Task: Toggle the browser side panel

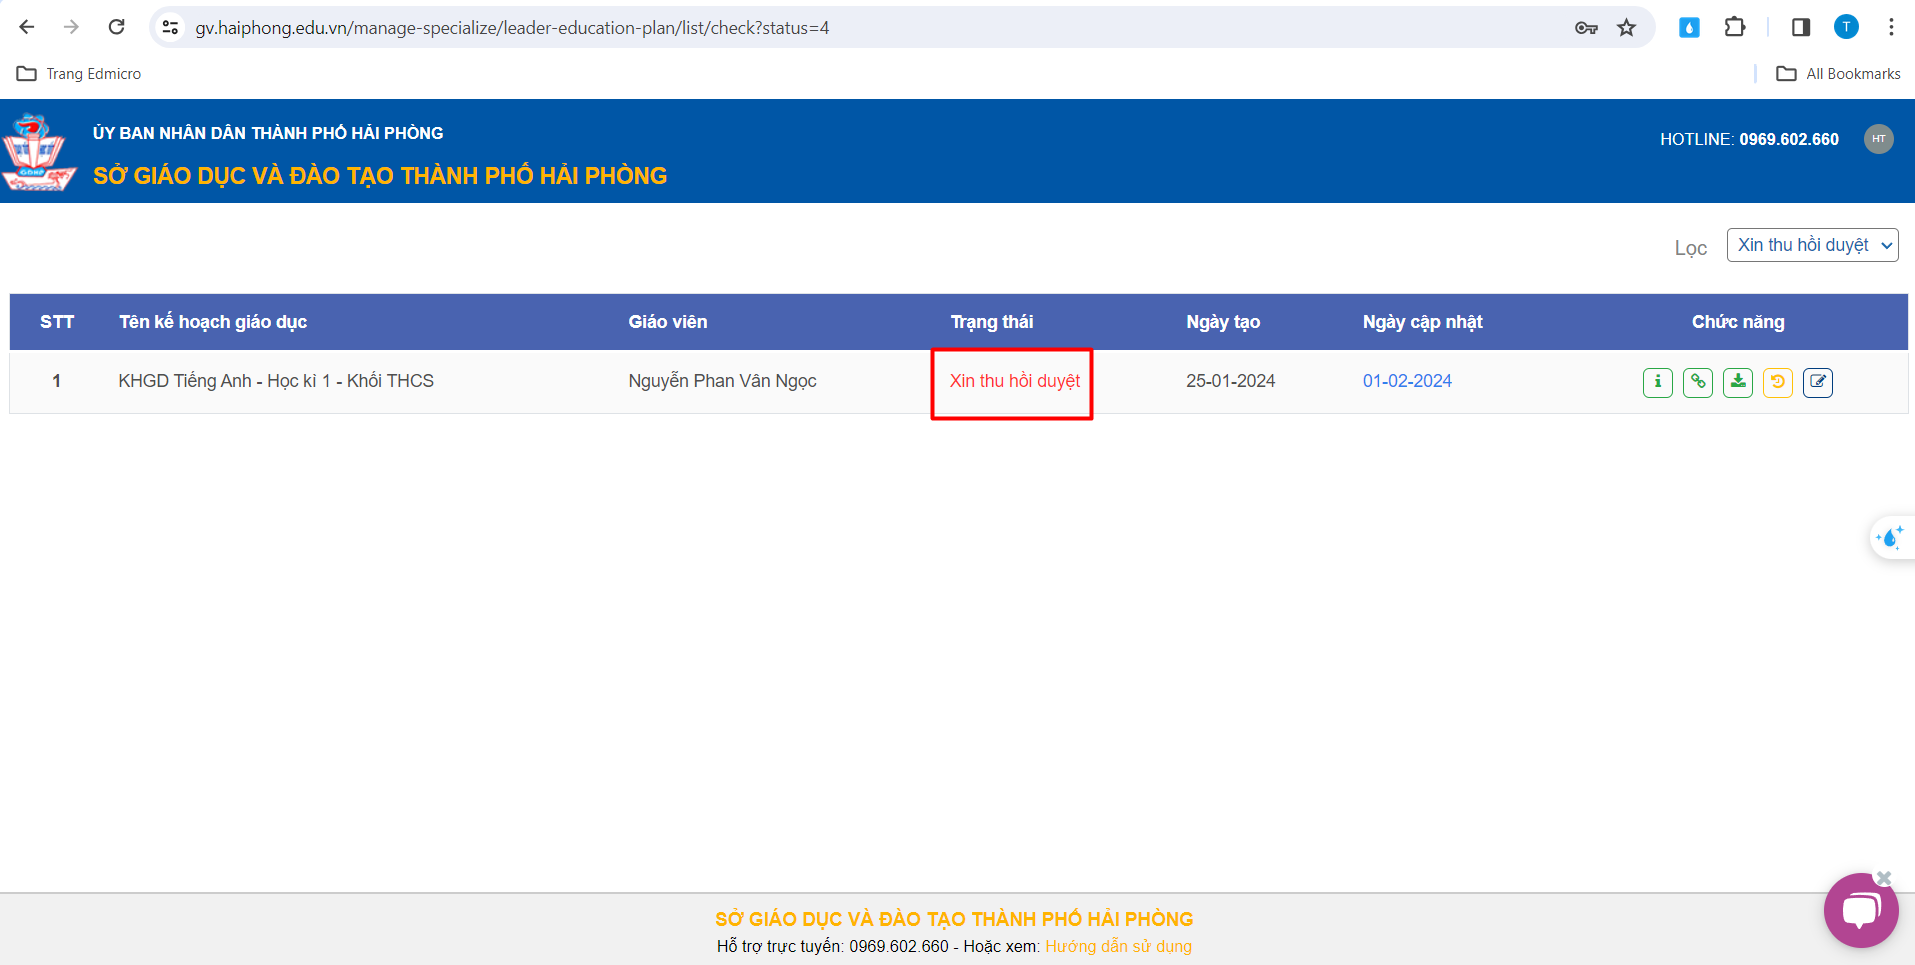Action: pyautogui.click(x=1800, y=28)
